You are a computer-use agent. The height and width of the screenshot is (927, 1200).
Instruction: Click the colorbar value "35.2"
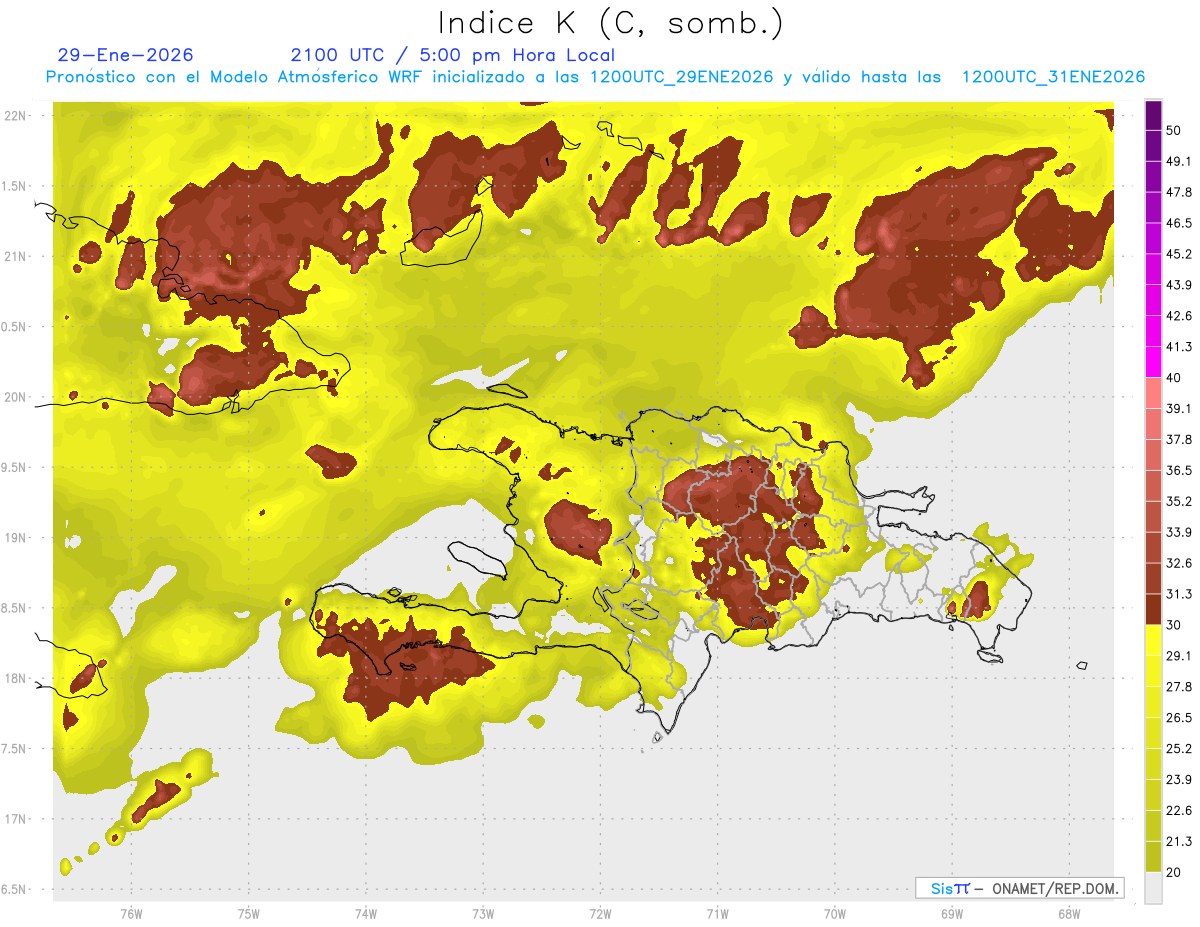click(x=1178, y=501)
